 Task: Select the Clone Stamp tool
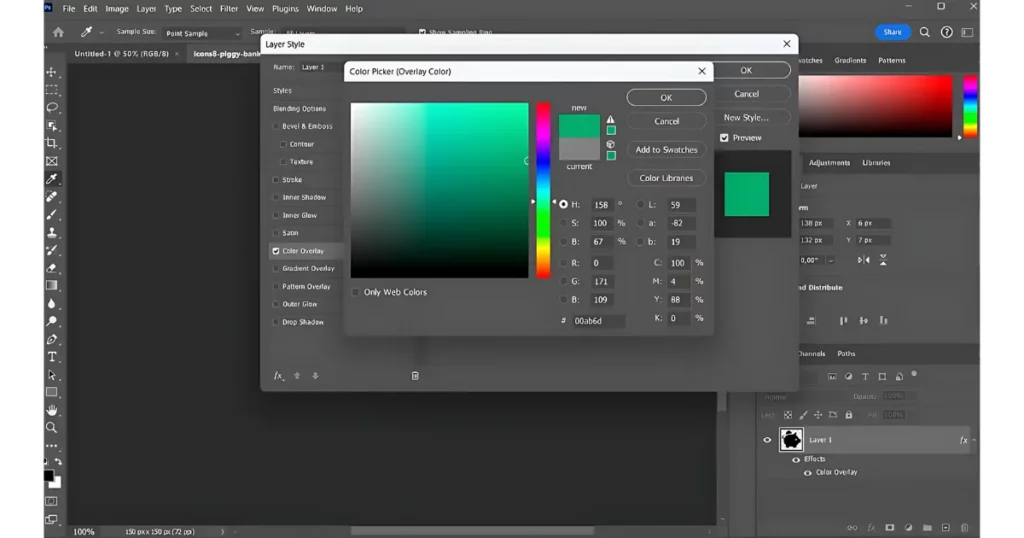(x=52, y=232)
